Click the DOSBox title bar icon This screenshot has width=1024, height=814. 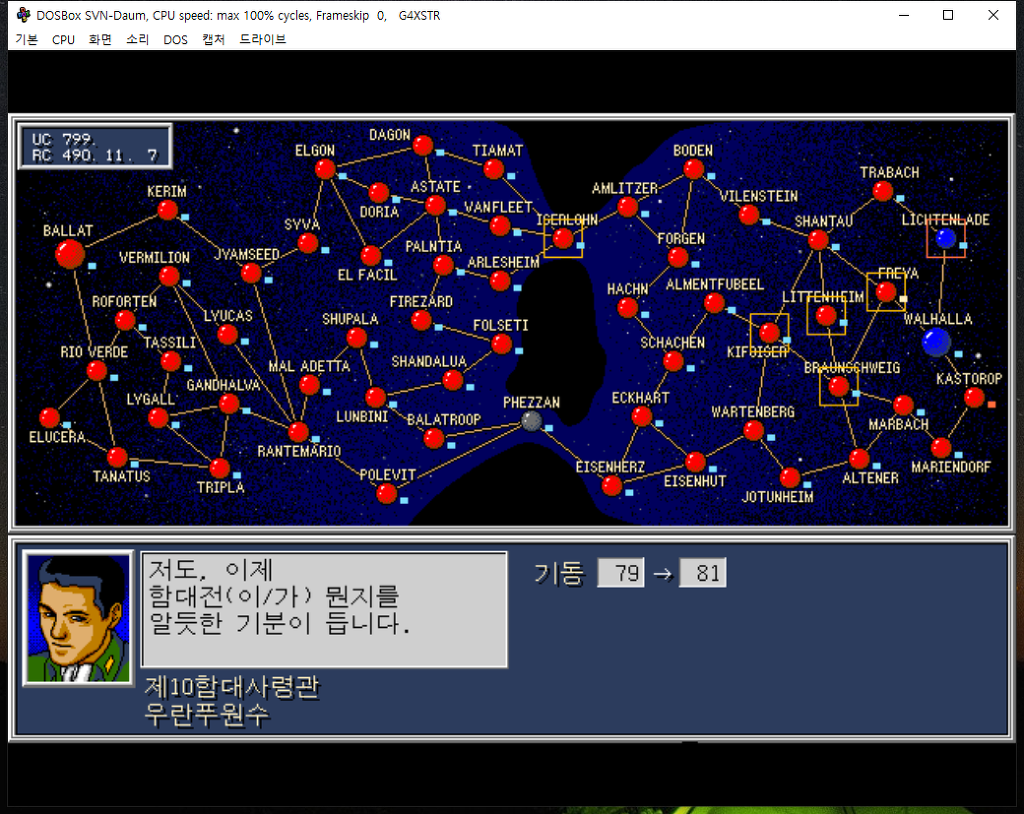click(24, 15)
